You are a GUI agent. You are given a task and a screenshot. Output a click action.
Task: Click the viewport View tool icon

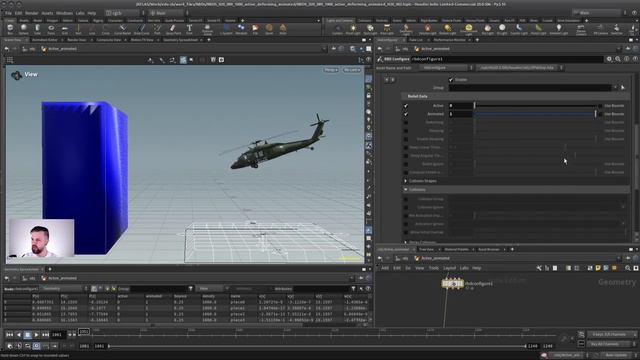click(x=16, y=75)
